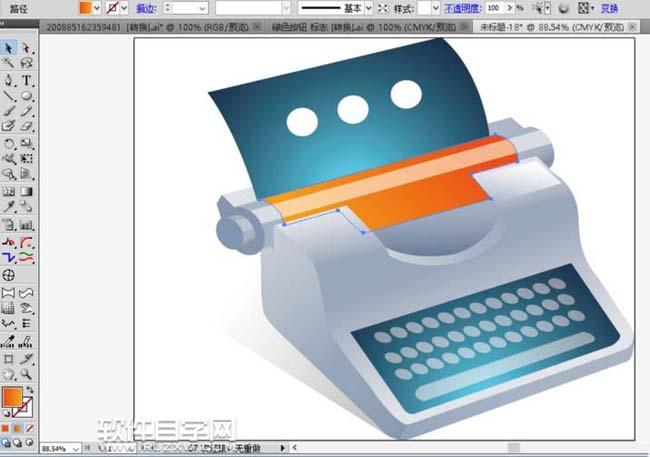Open the 不透明度 opacity panel link

tap(463, 8)
